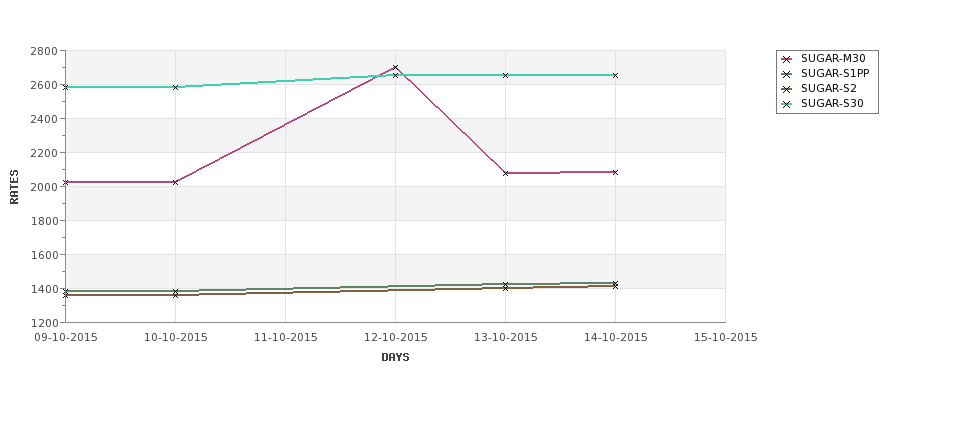Screen dimensions: 975x429
Task: Click SUGAR-M30 data point on 10-10-2015
Action: pos(175,182)
